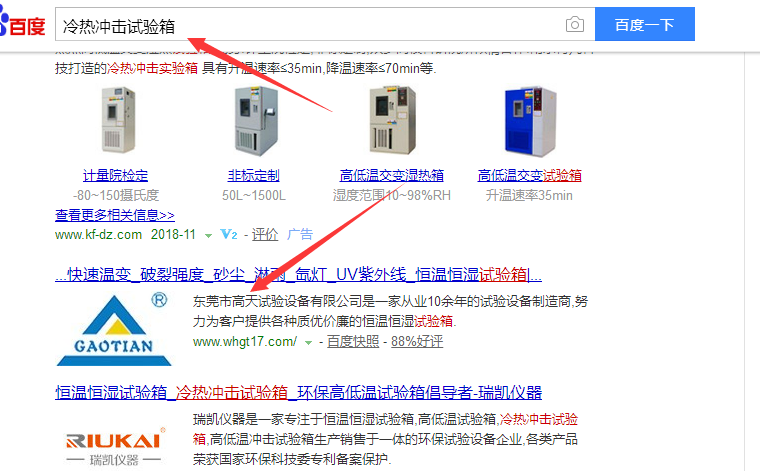Image resolution: width=760 pixels, height=471 pixels.
Task: Click the 88%好评 rating link
Action: (x=417, y=342)
